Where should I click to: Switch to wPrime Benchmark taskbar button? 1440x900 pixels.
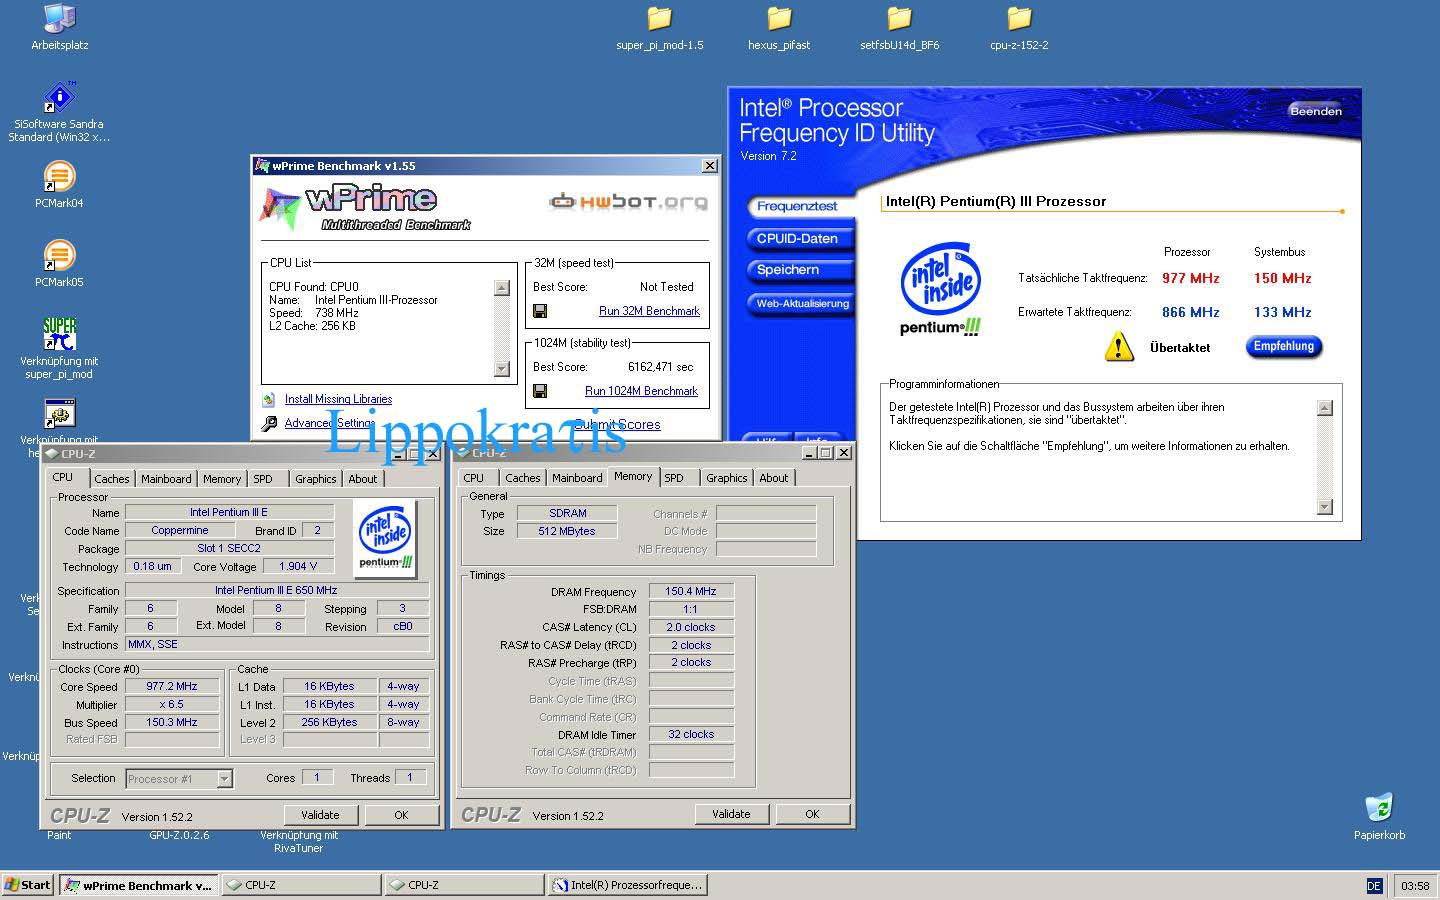[x=138, y=885]
